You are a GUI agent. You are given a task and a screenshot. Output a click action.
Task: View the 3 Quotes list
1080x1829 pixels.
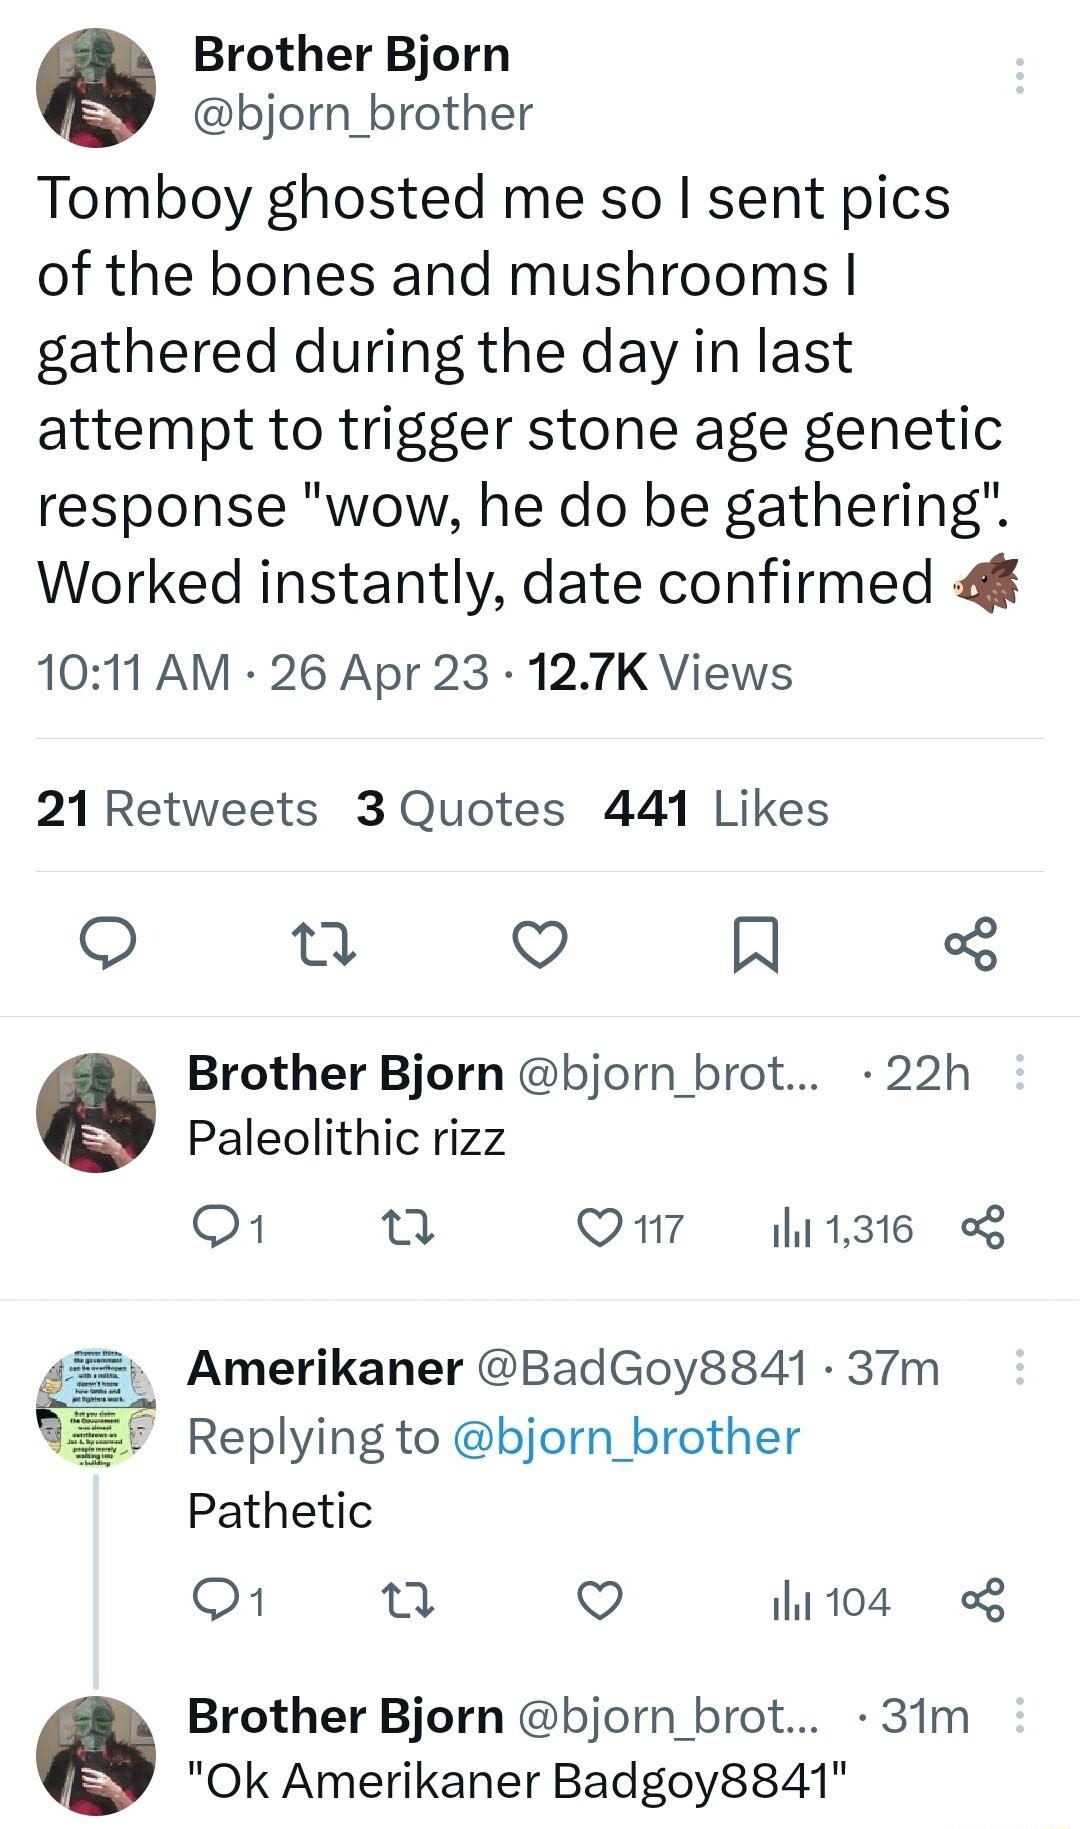coord(460,808)
